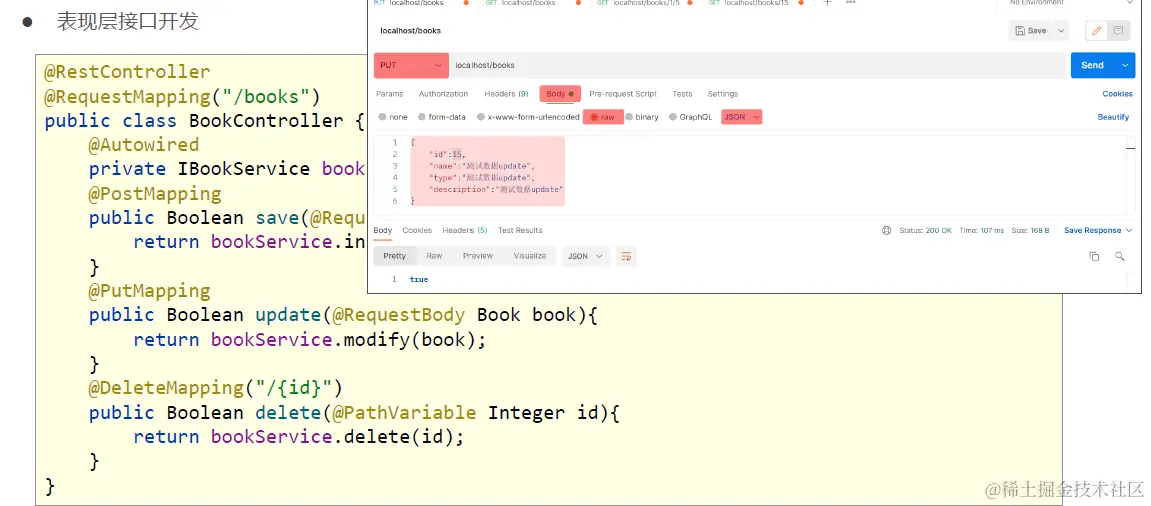
Task: Click the globe network icon near Status
Action: (887, 231)
